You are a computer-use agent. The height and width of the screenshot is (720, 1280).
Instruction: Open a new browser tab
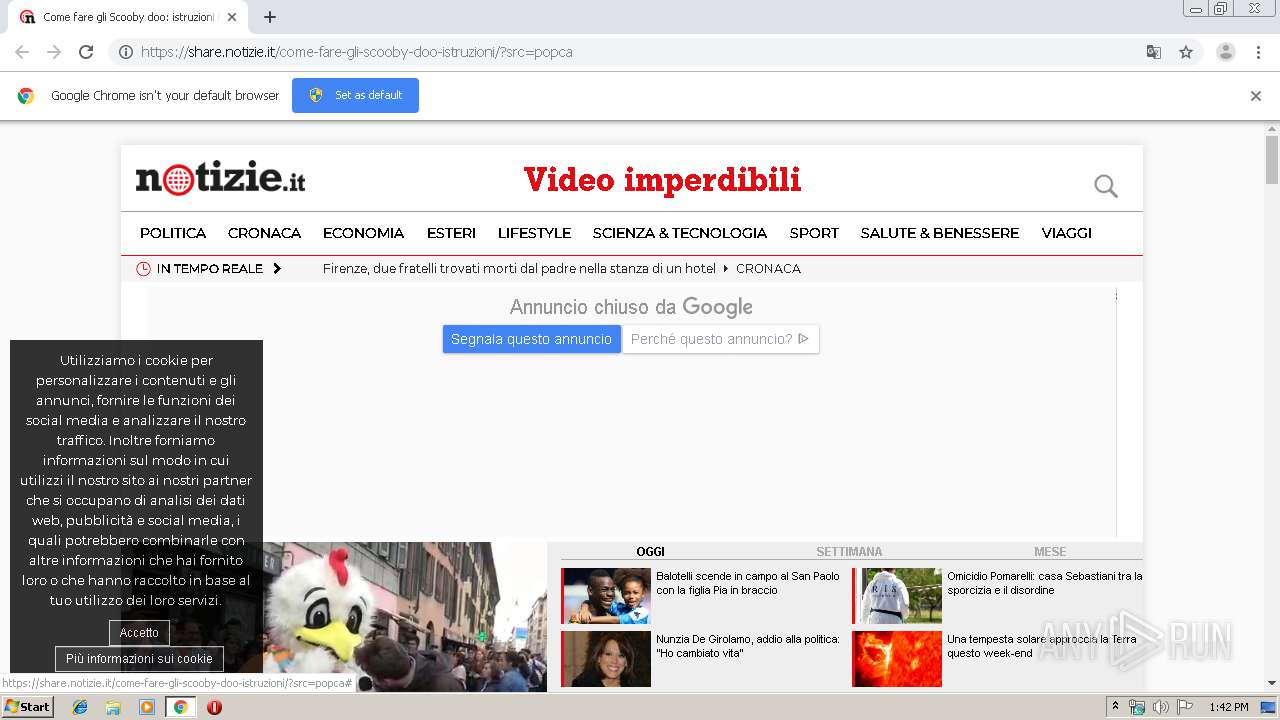click(x=270, y=17)
